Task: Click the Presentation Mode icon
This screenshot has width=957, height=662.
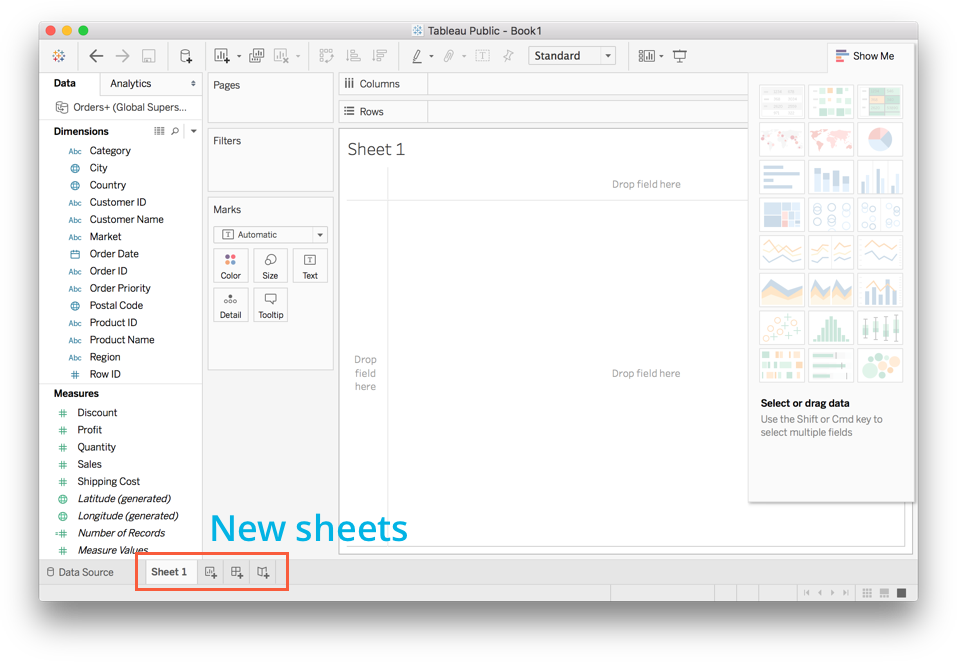Action: tap(680, 56)
